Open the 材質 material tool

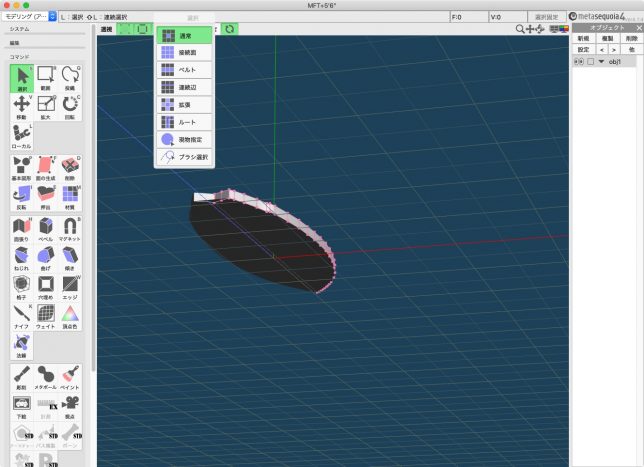(70, 198)
